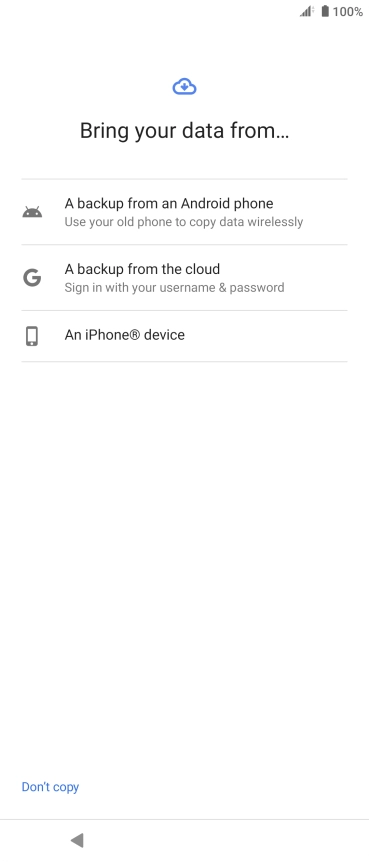Tap the word 'cloud' in the second option title
Screen dimensions: 369x862
pyautogui.click(x=201, y=269)
